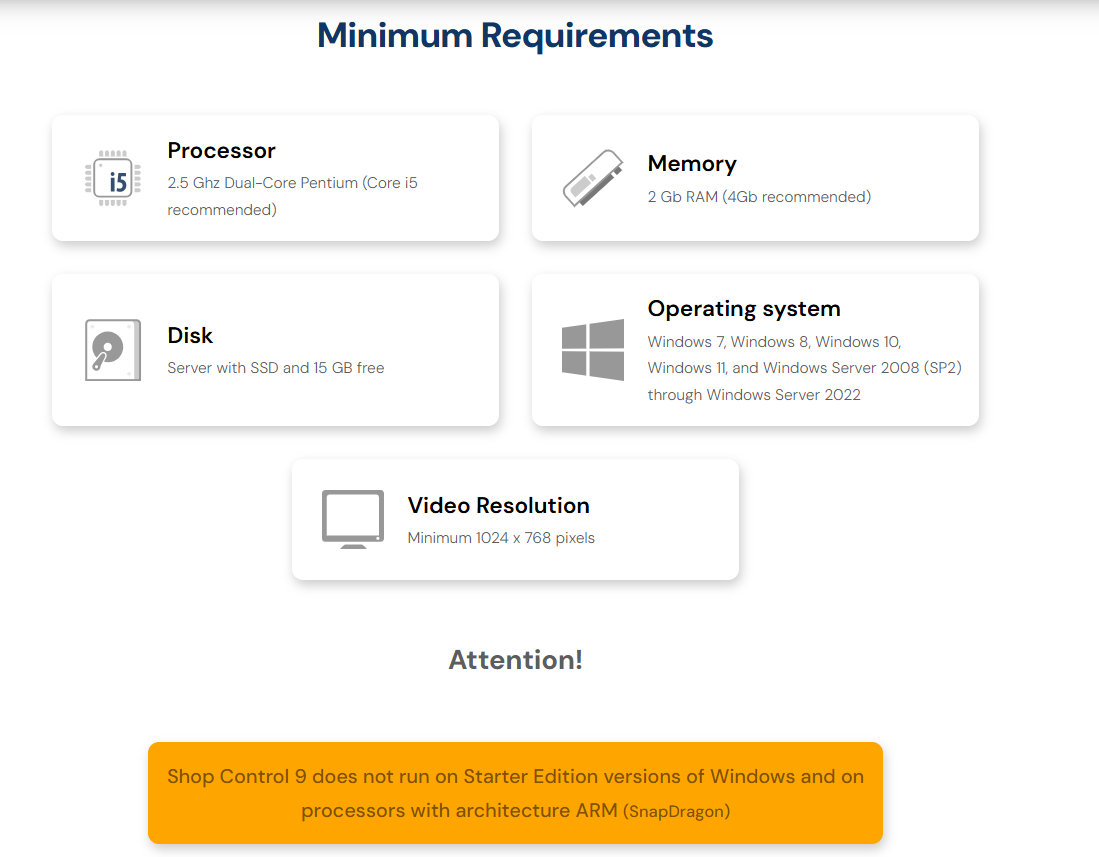Click the Disk card title
Viewport: 1099px width, 857px height.
pos(190,335)
